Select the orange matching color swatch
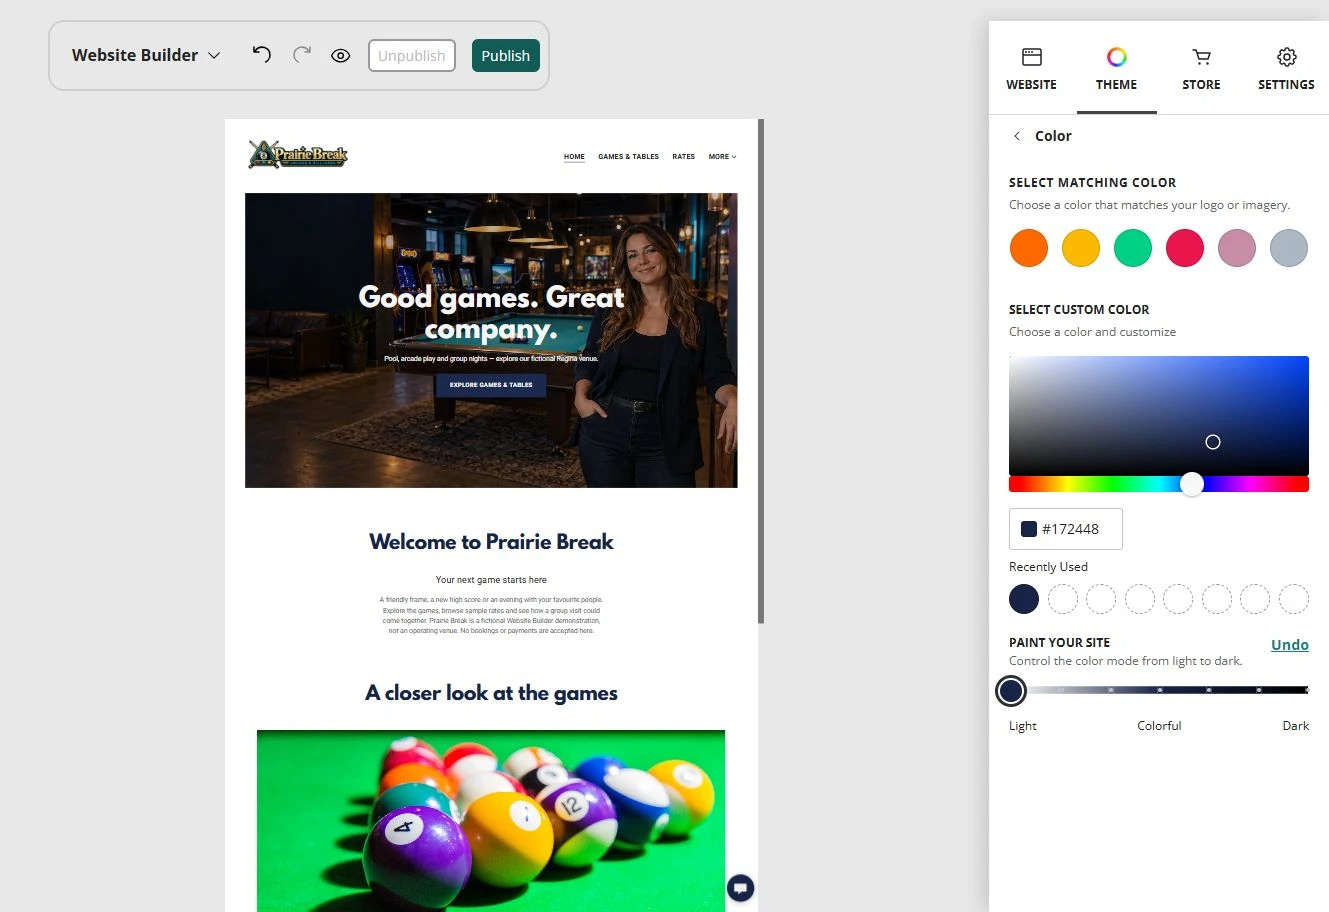 point(1029,248)
